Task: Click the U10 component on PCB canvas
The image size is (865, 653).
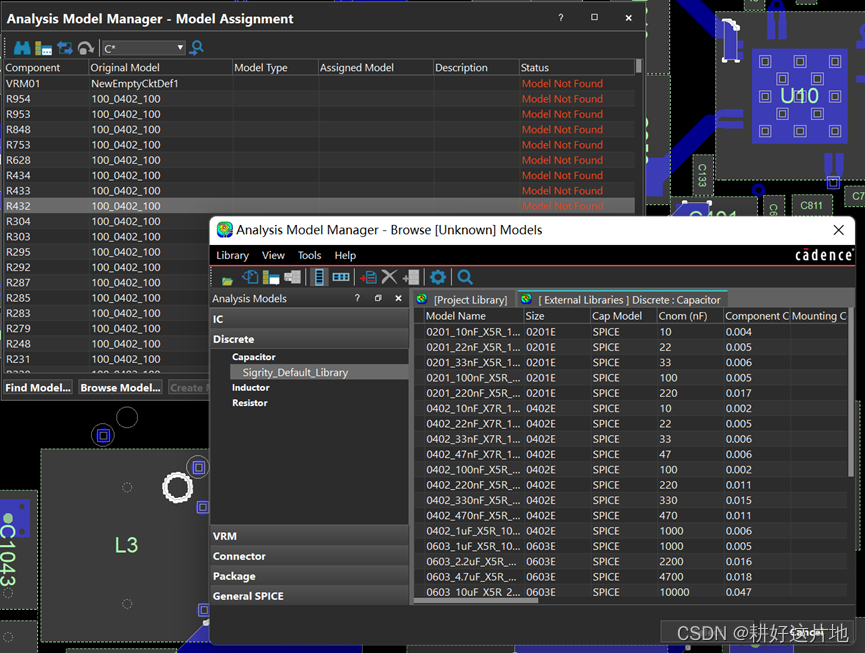Action: 799,96
